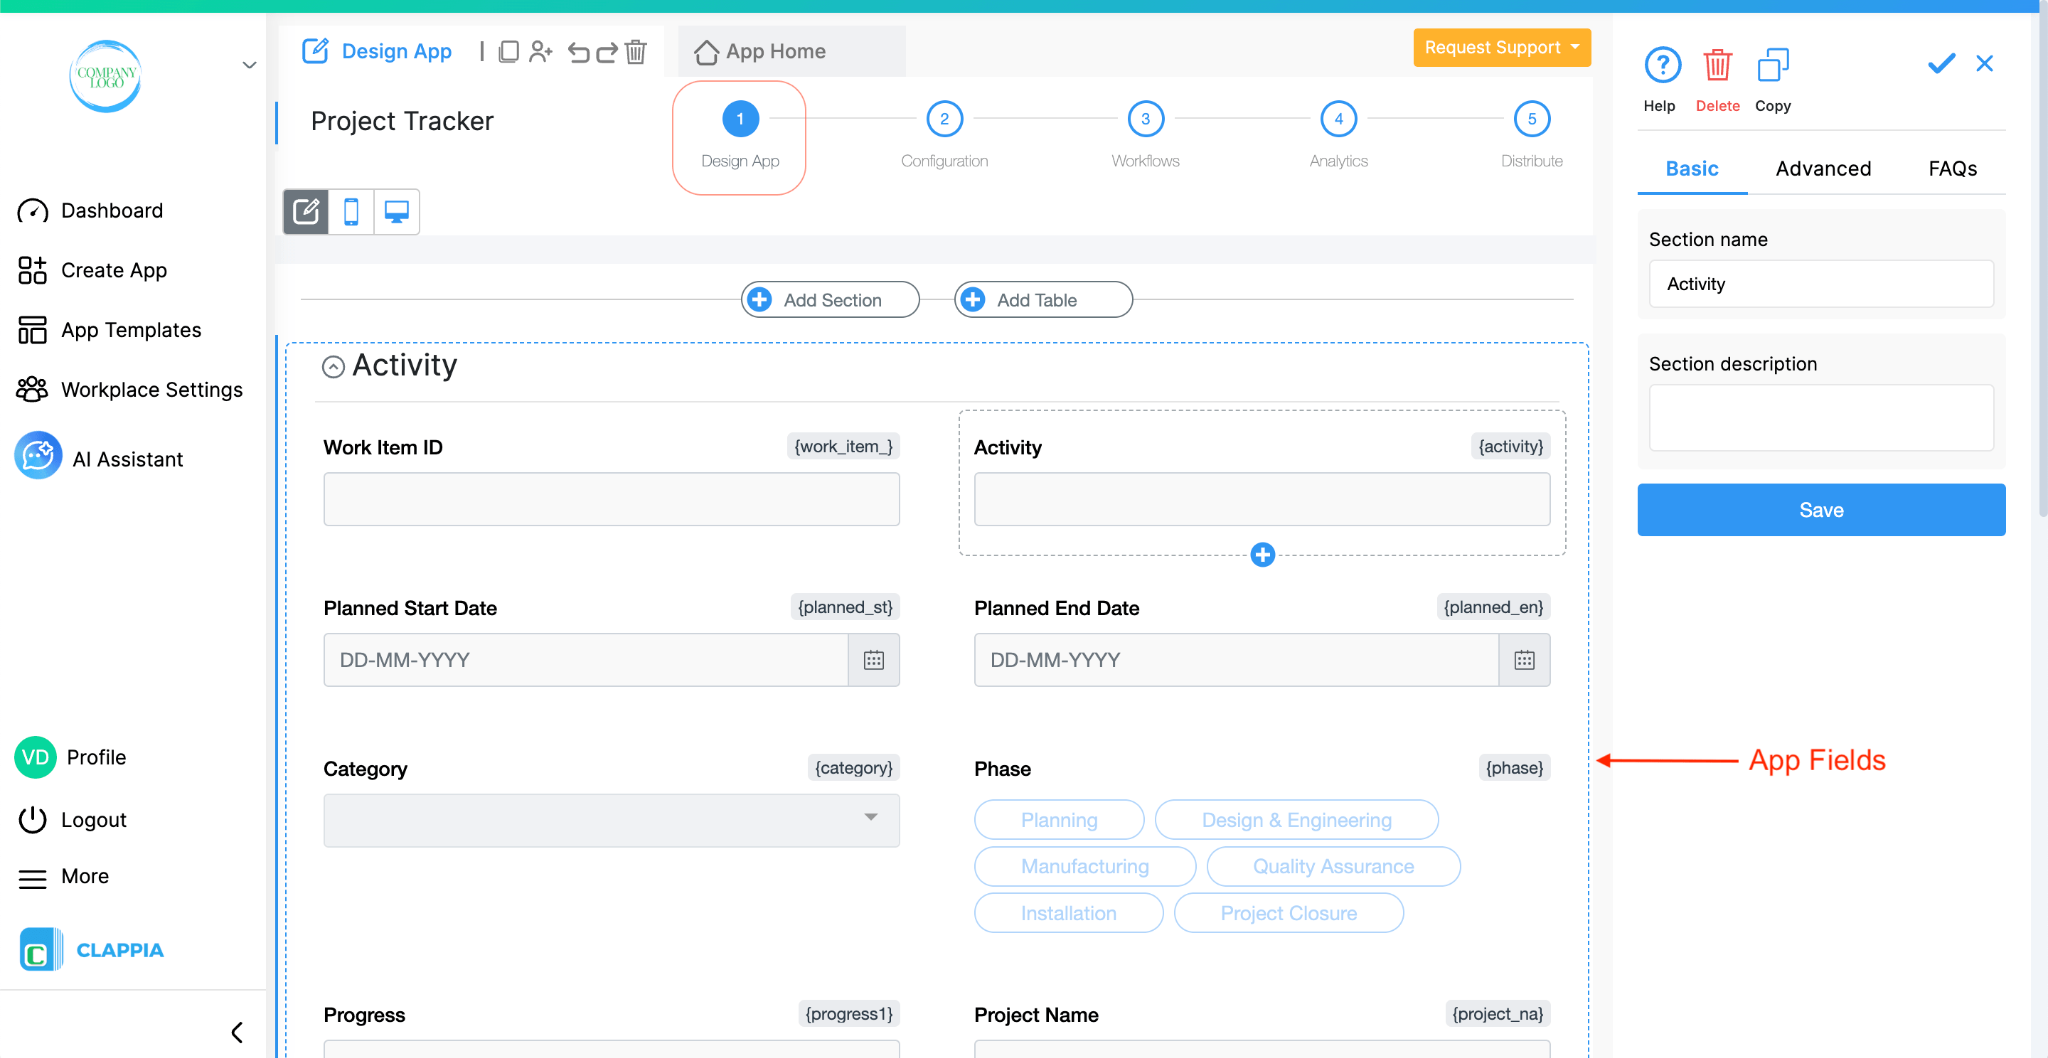Click the Planned End Date input
The image size is (2048, 1058).
1236,660
